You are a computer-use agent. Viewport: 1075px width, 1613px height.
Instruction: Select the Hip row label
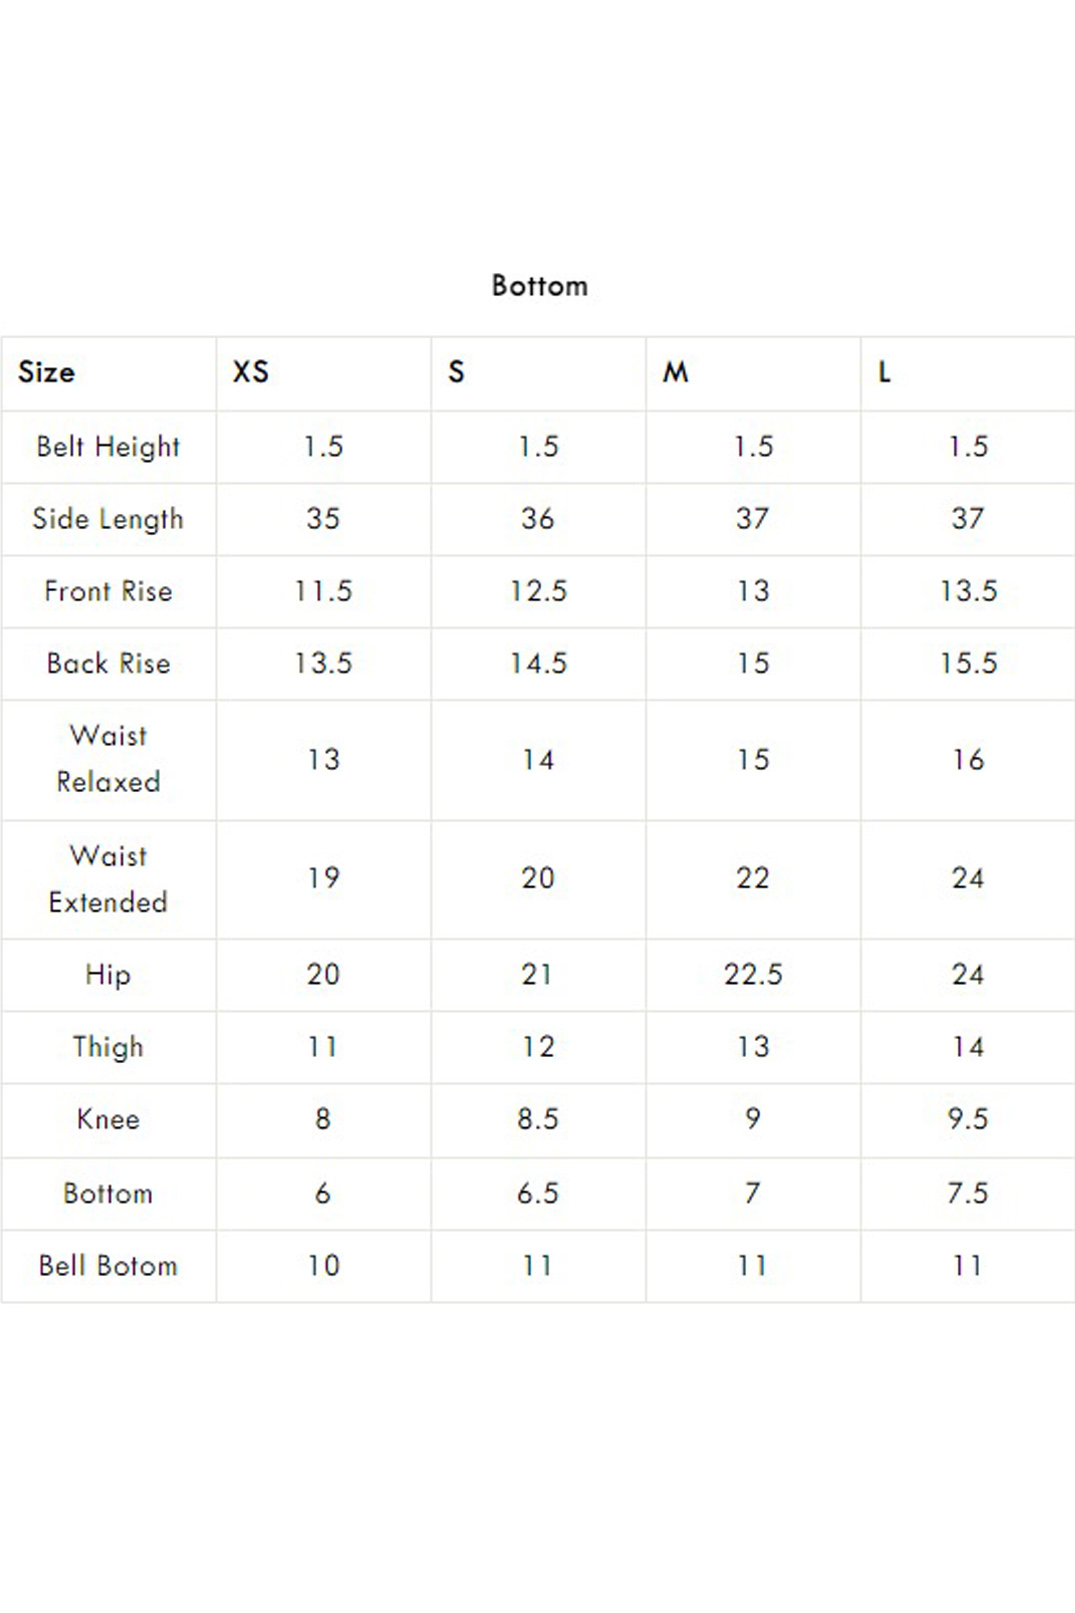[x=108, y=975]
